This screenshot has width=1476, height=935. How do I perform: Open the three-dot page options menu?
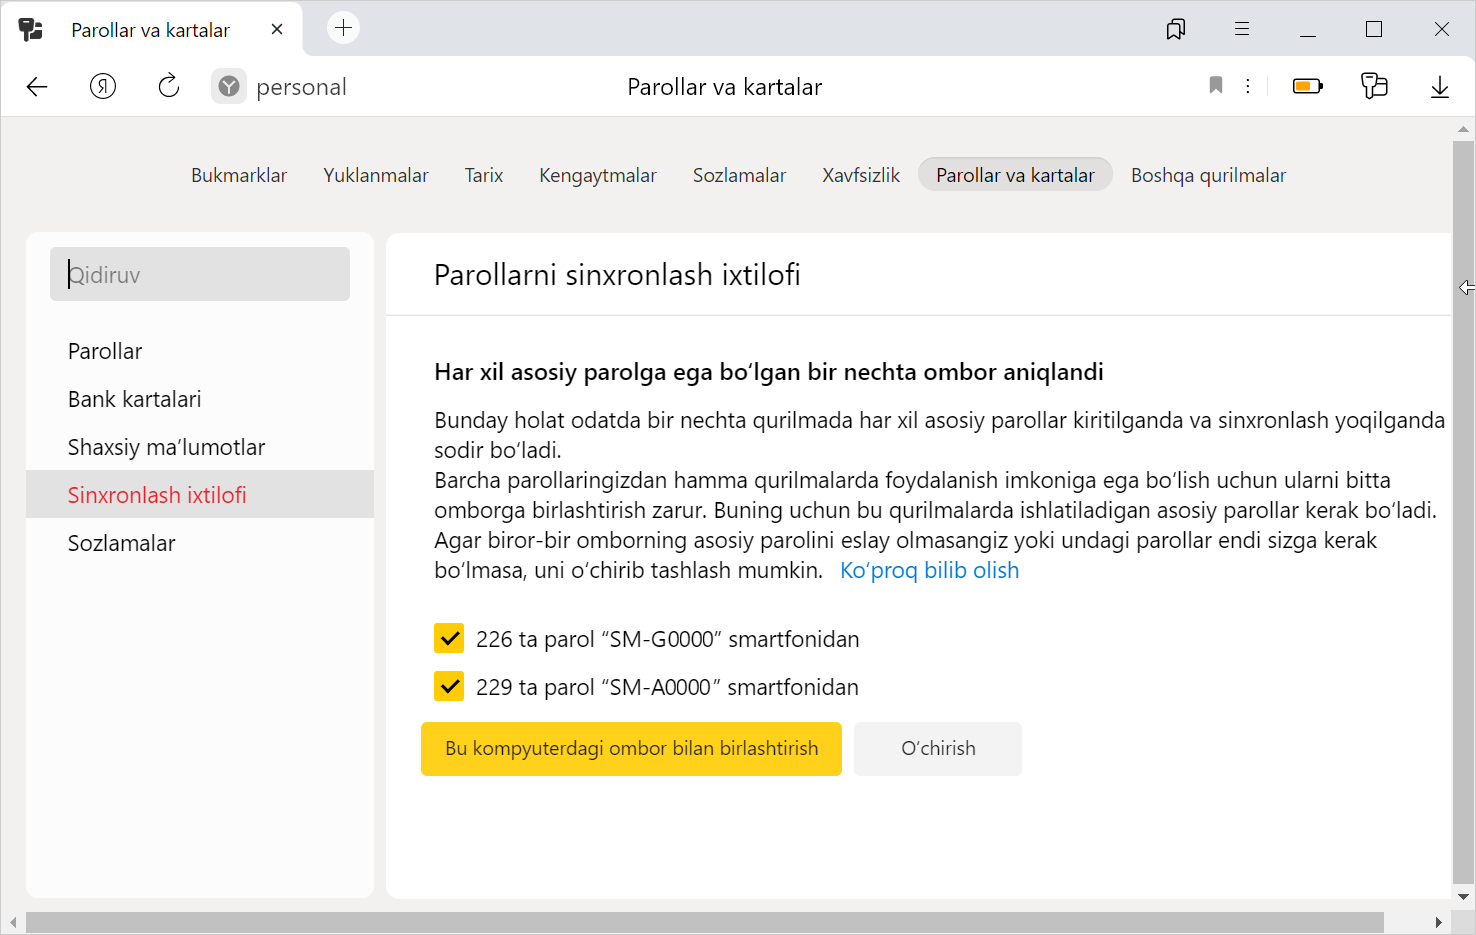click(1248, 86)
